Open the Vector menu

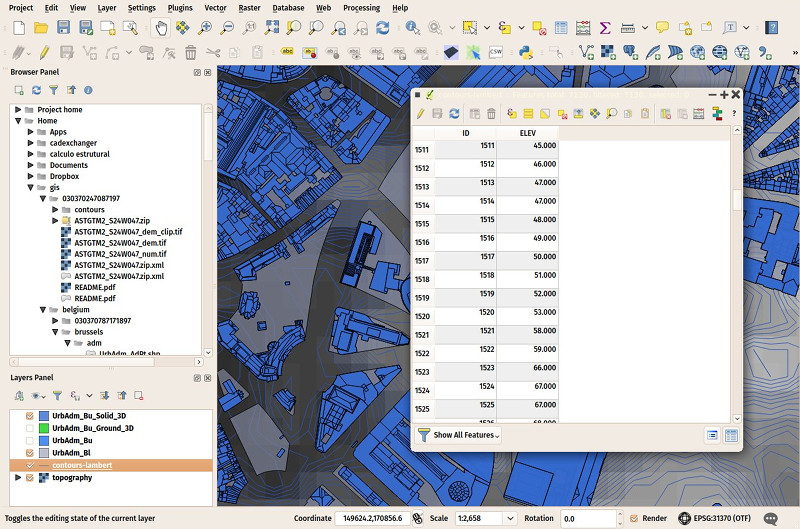[x=215, y=8]
